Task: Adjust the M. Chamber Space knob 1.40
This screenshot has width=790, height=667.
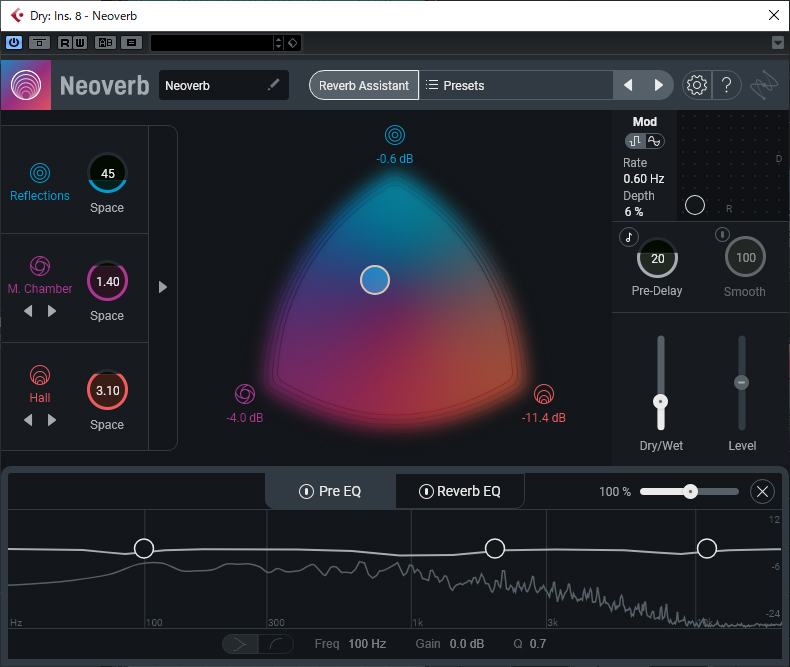Action: click(107, 281)
